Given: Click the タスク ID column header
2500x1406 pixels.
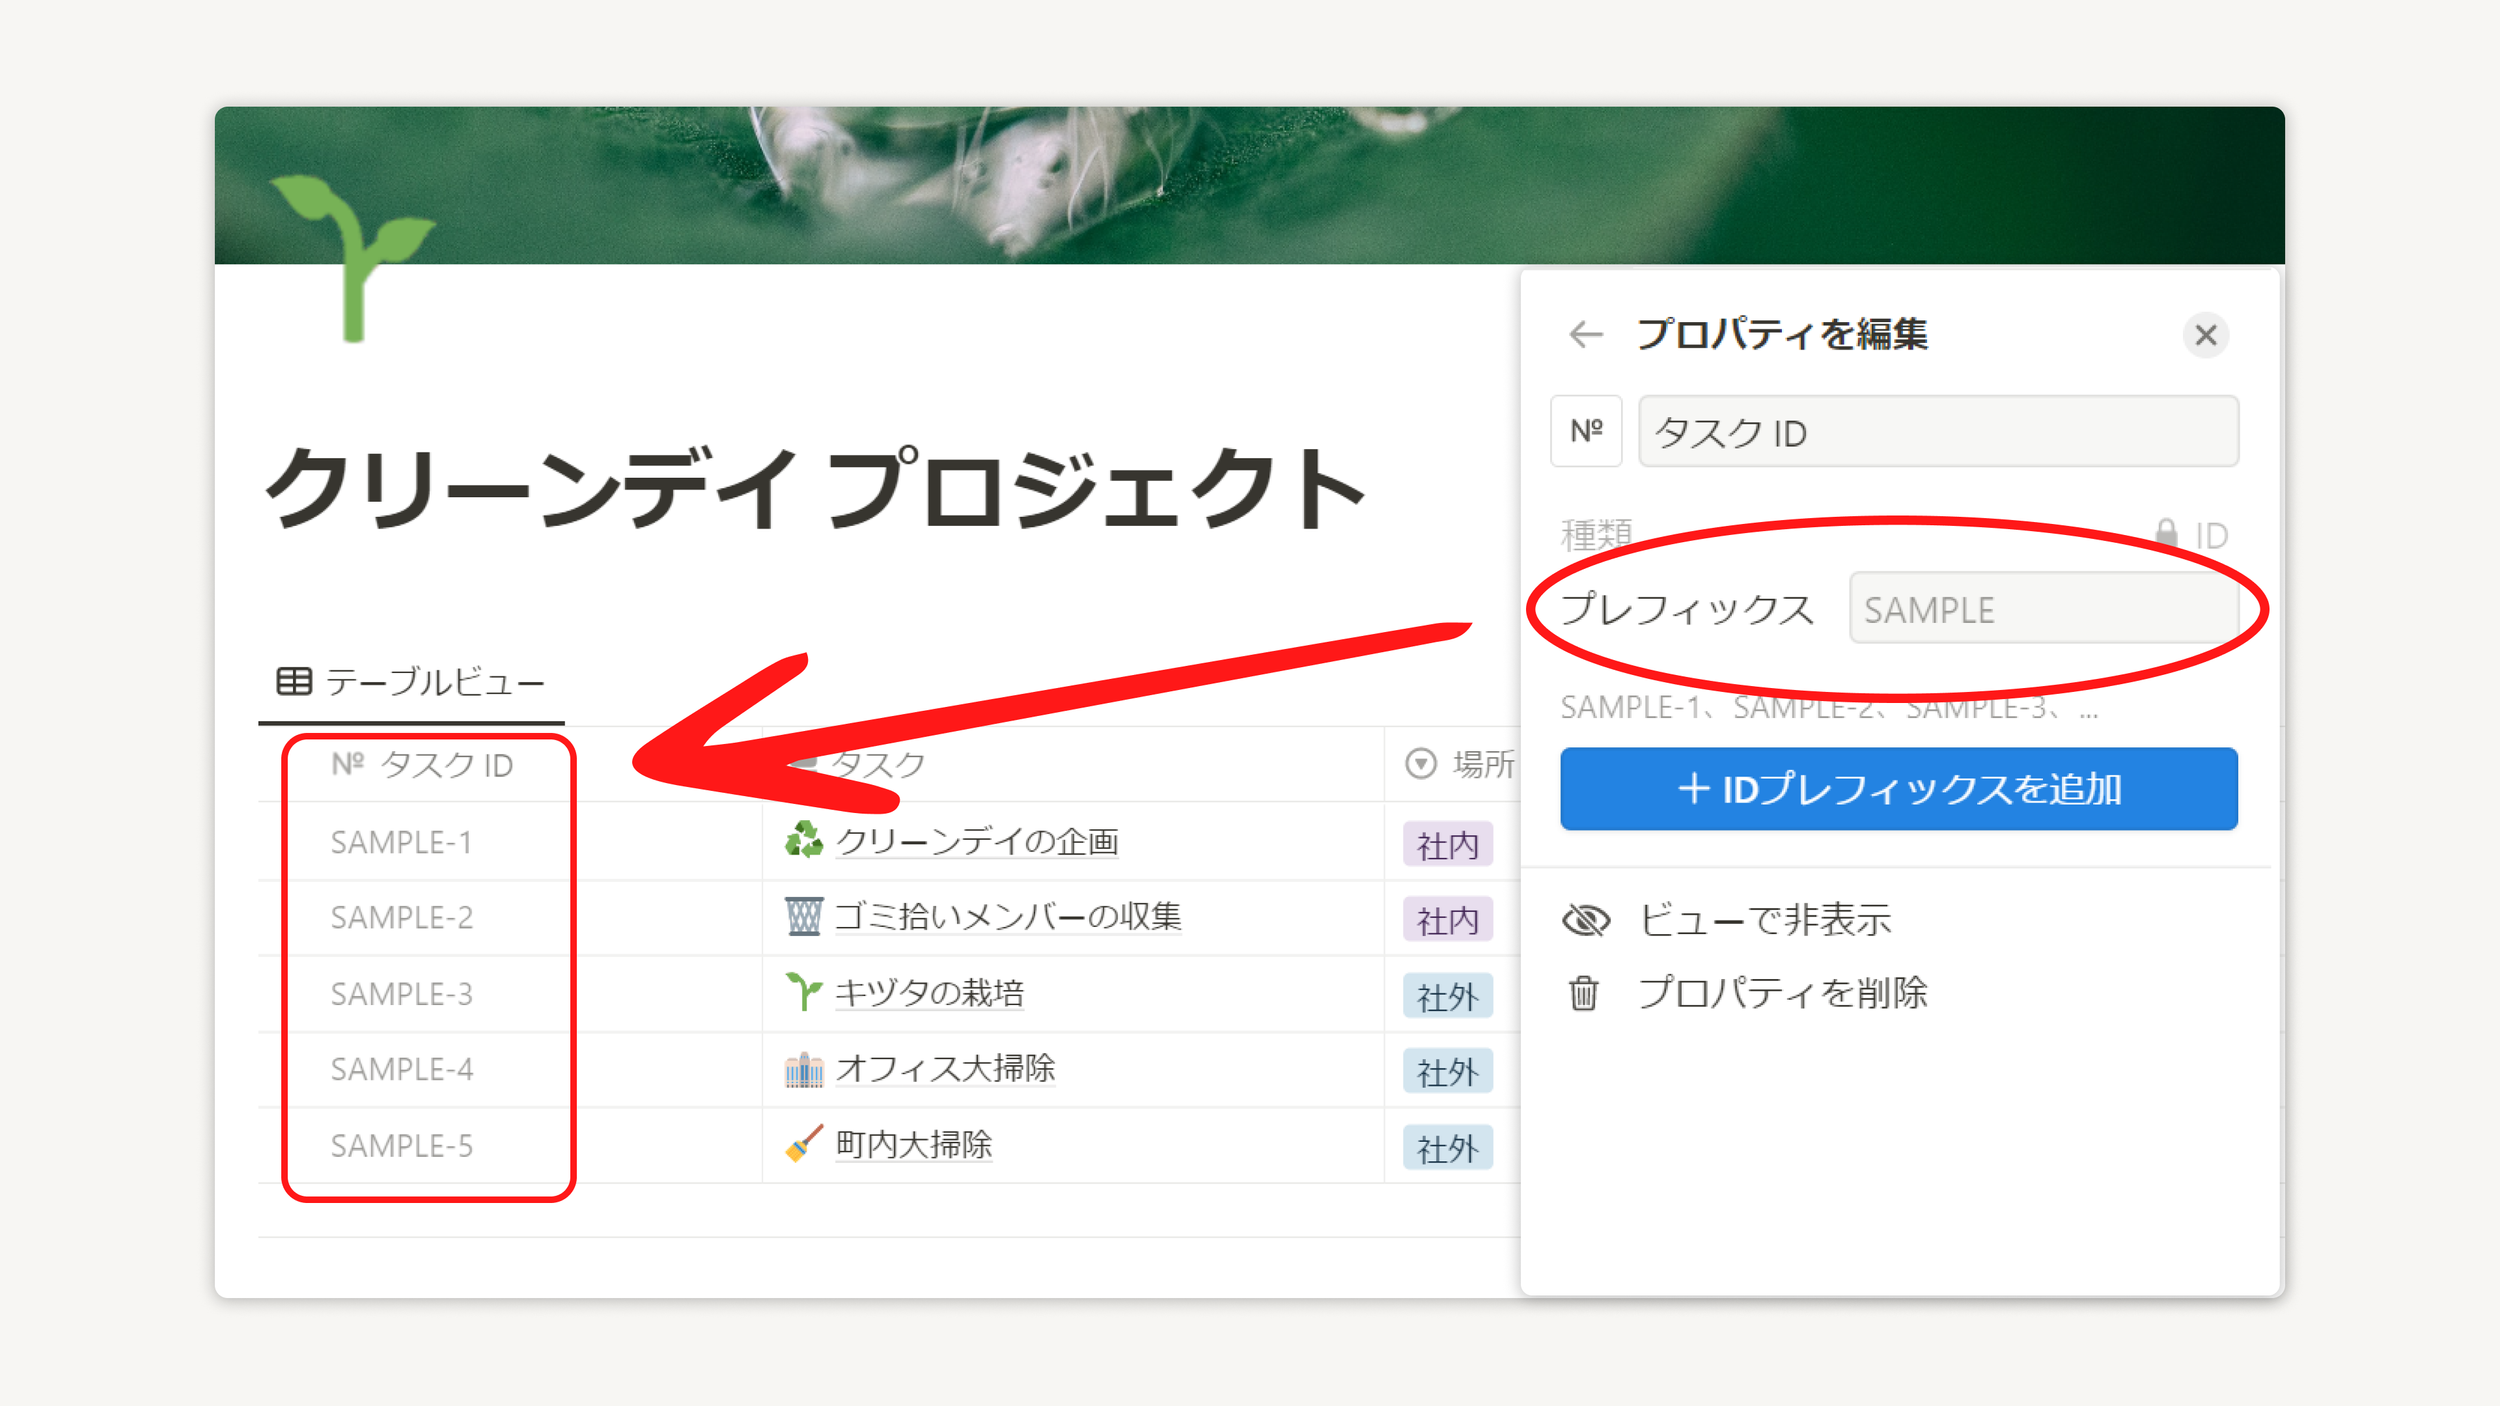Looking at the screenshot, I should [423, 765].
